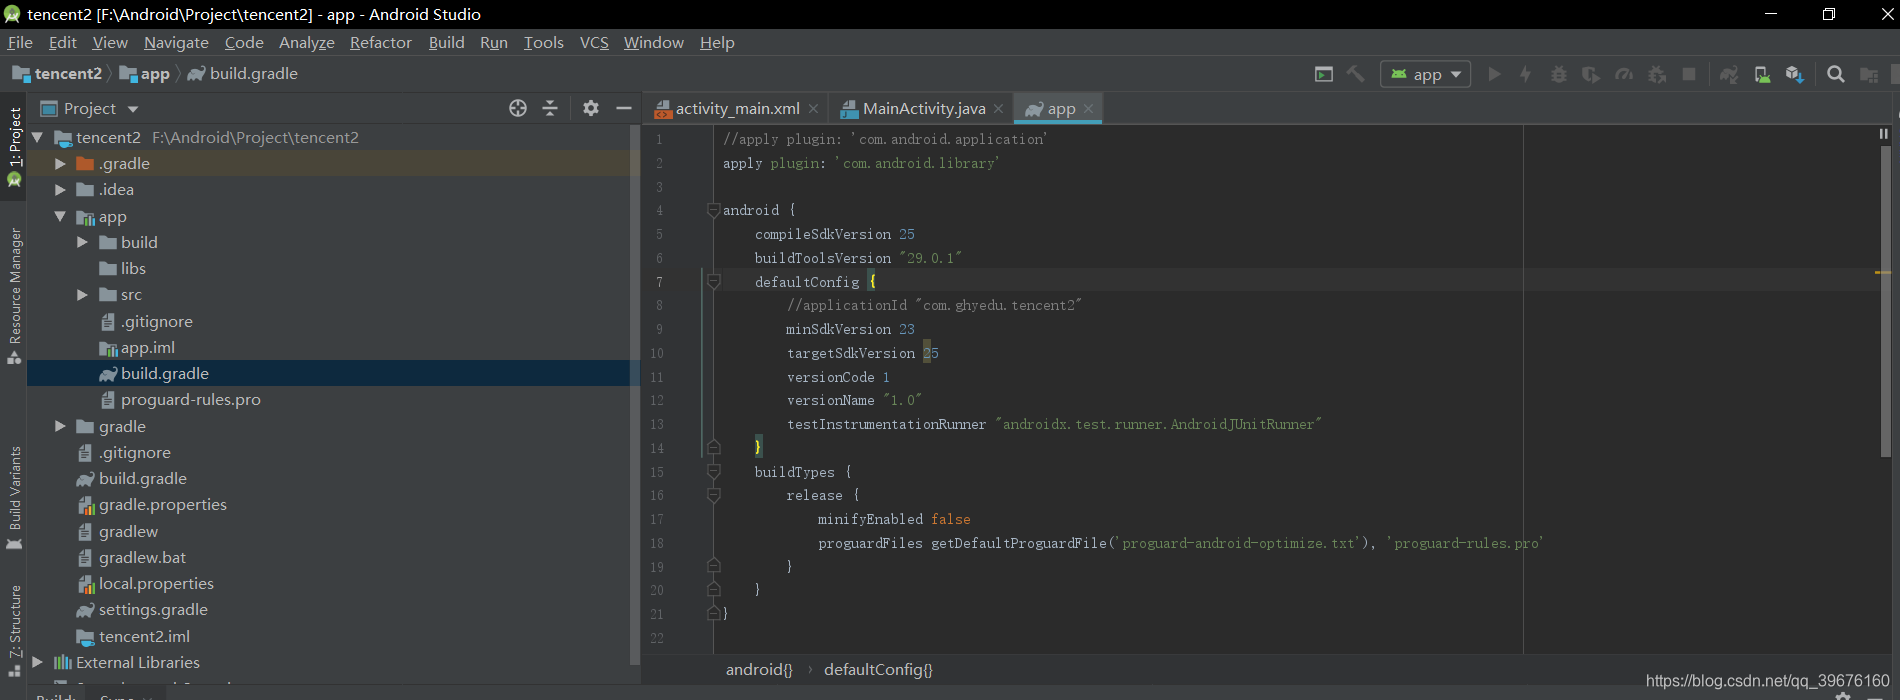Open Project panel settings gear
Image resolution: width=1900 pixels, height=700 pixels.
point(591,108)
